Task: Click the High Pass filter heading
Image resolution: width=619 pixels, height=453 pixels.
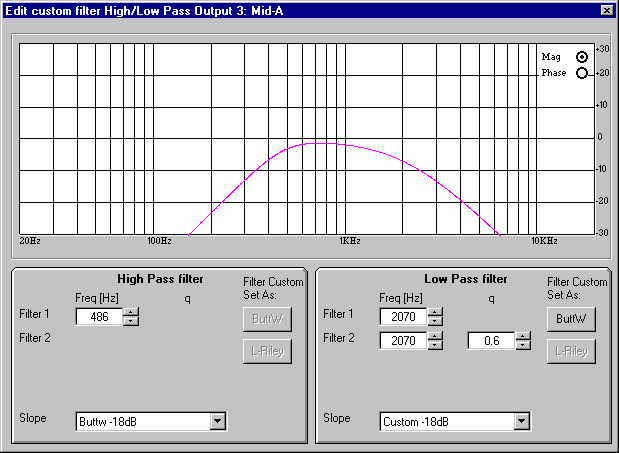Action: click(x=160, y=279)
